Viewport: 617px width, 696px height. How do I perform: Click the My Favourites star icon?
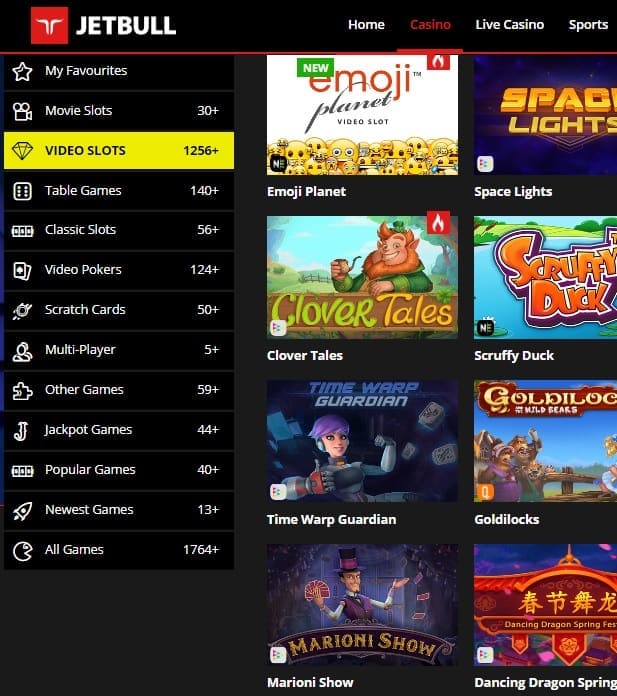pyautogui.click(x=22, y=71)
